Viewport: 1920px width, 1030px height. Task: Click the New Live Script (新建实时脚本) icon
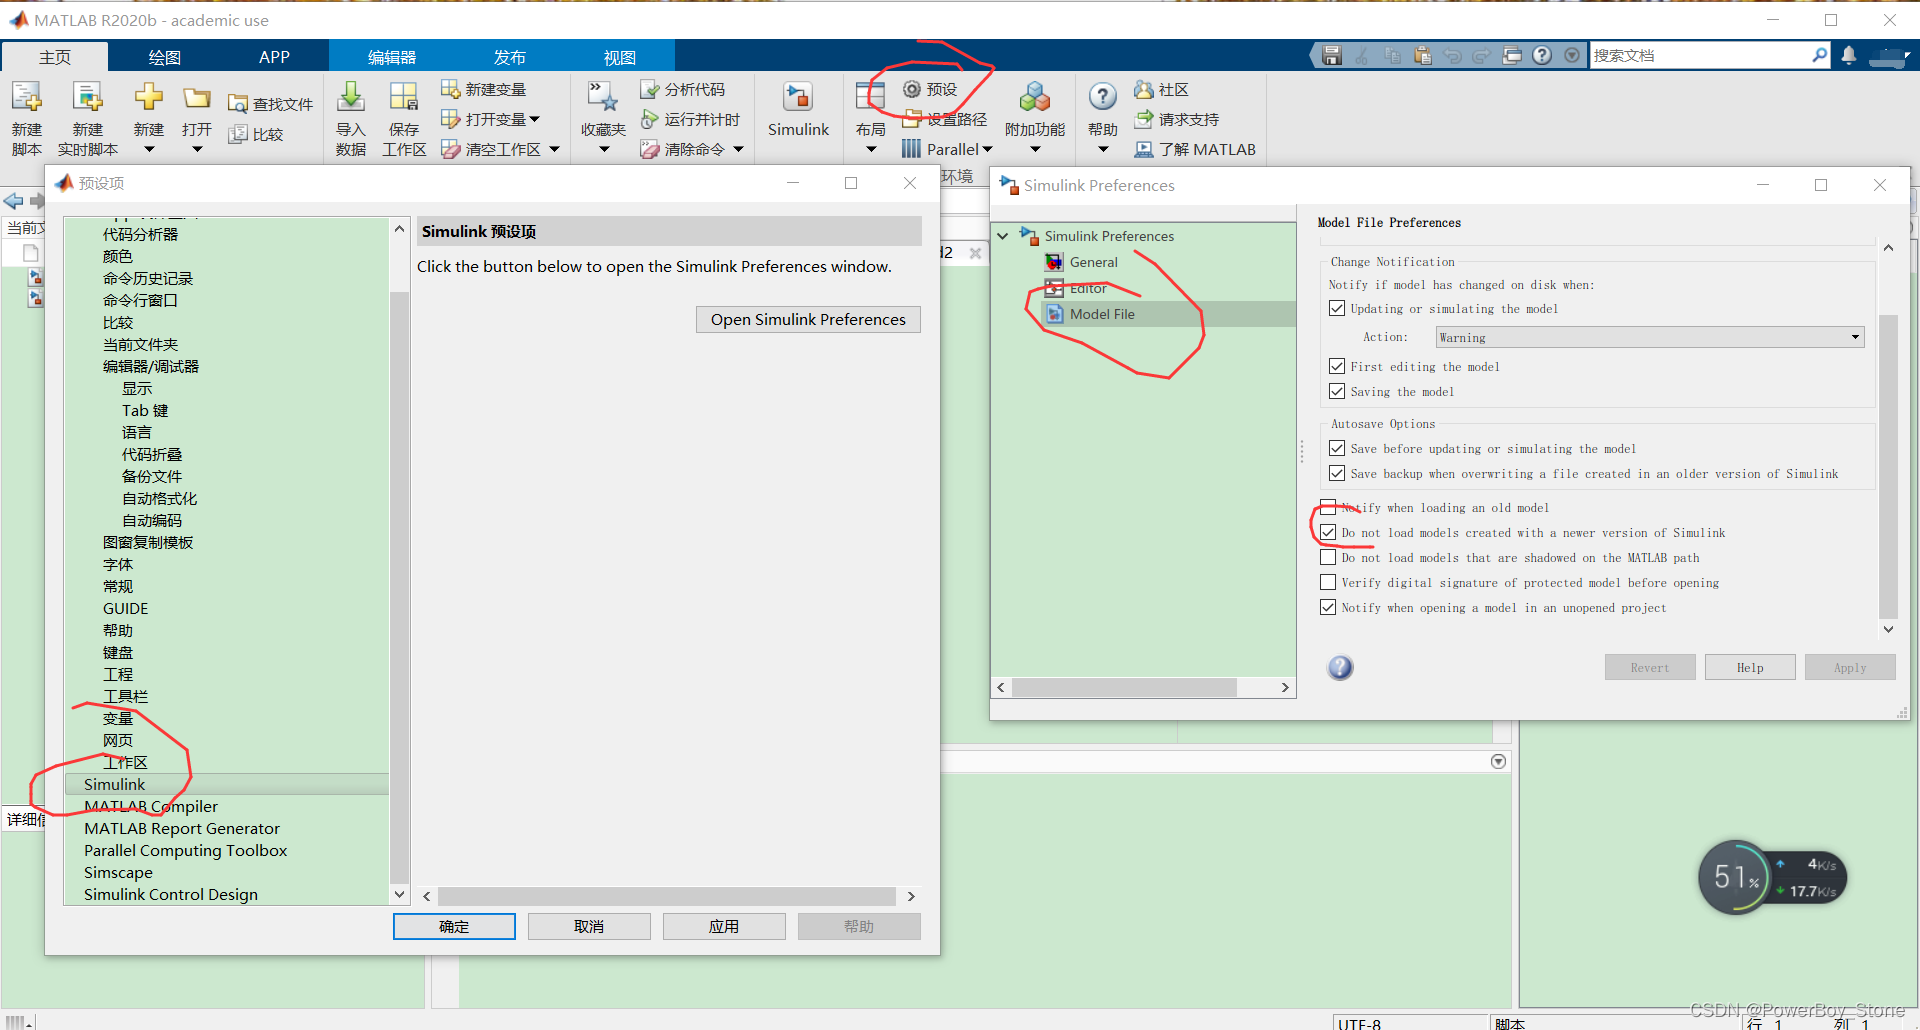[88, 98]
